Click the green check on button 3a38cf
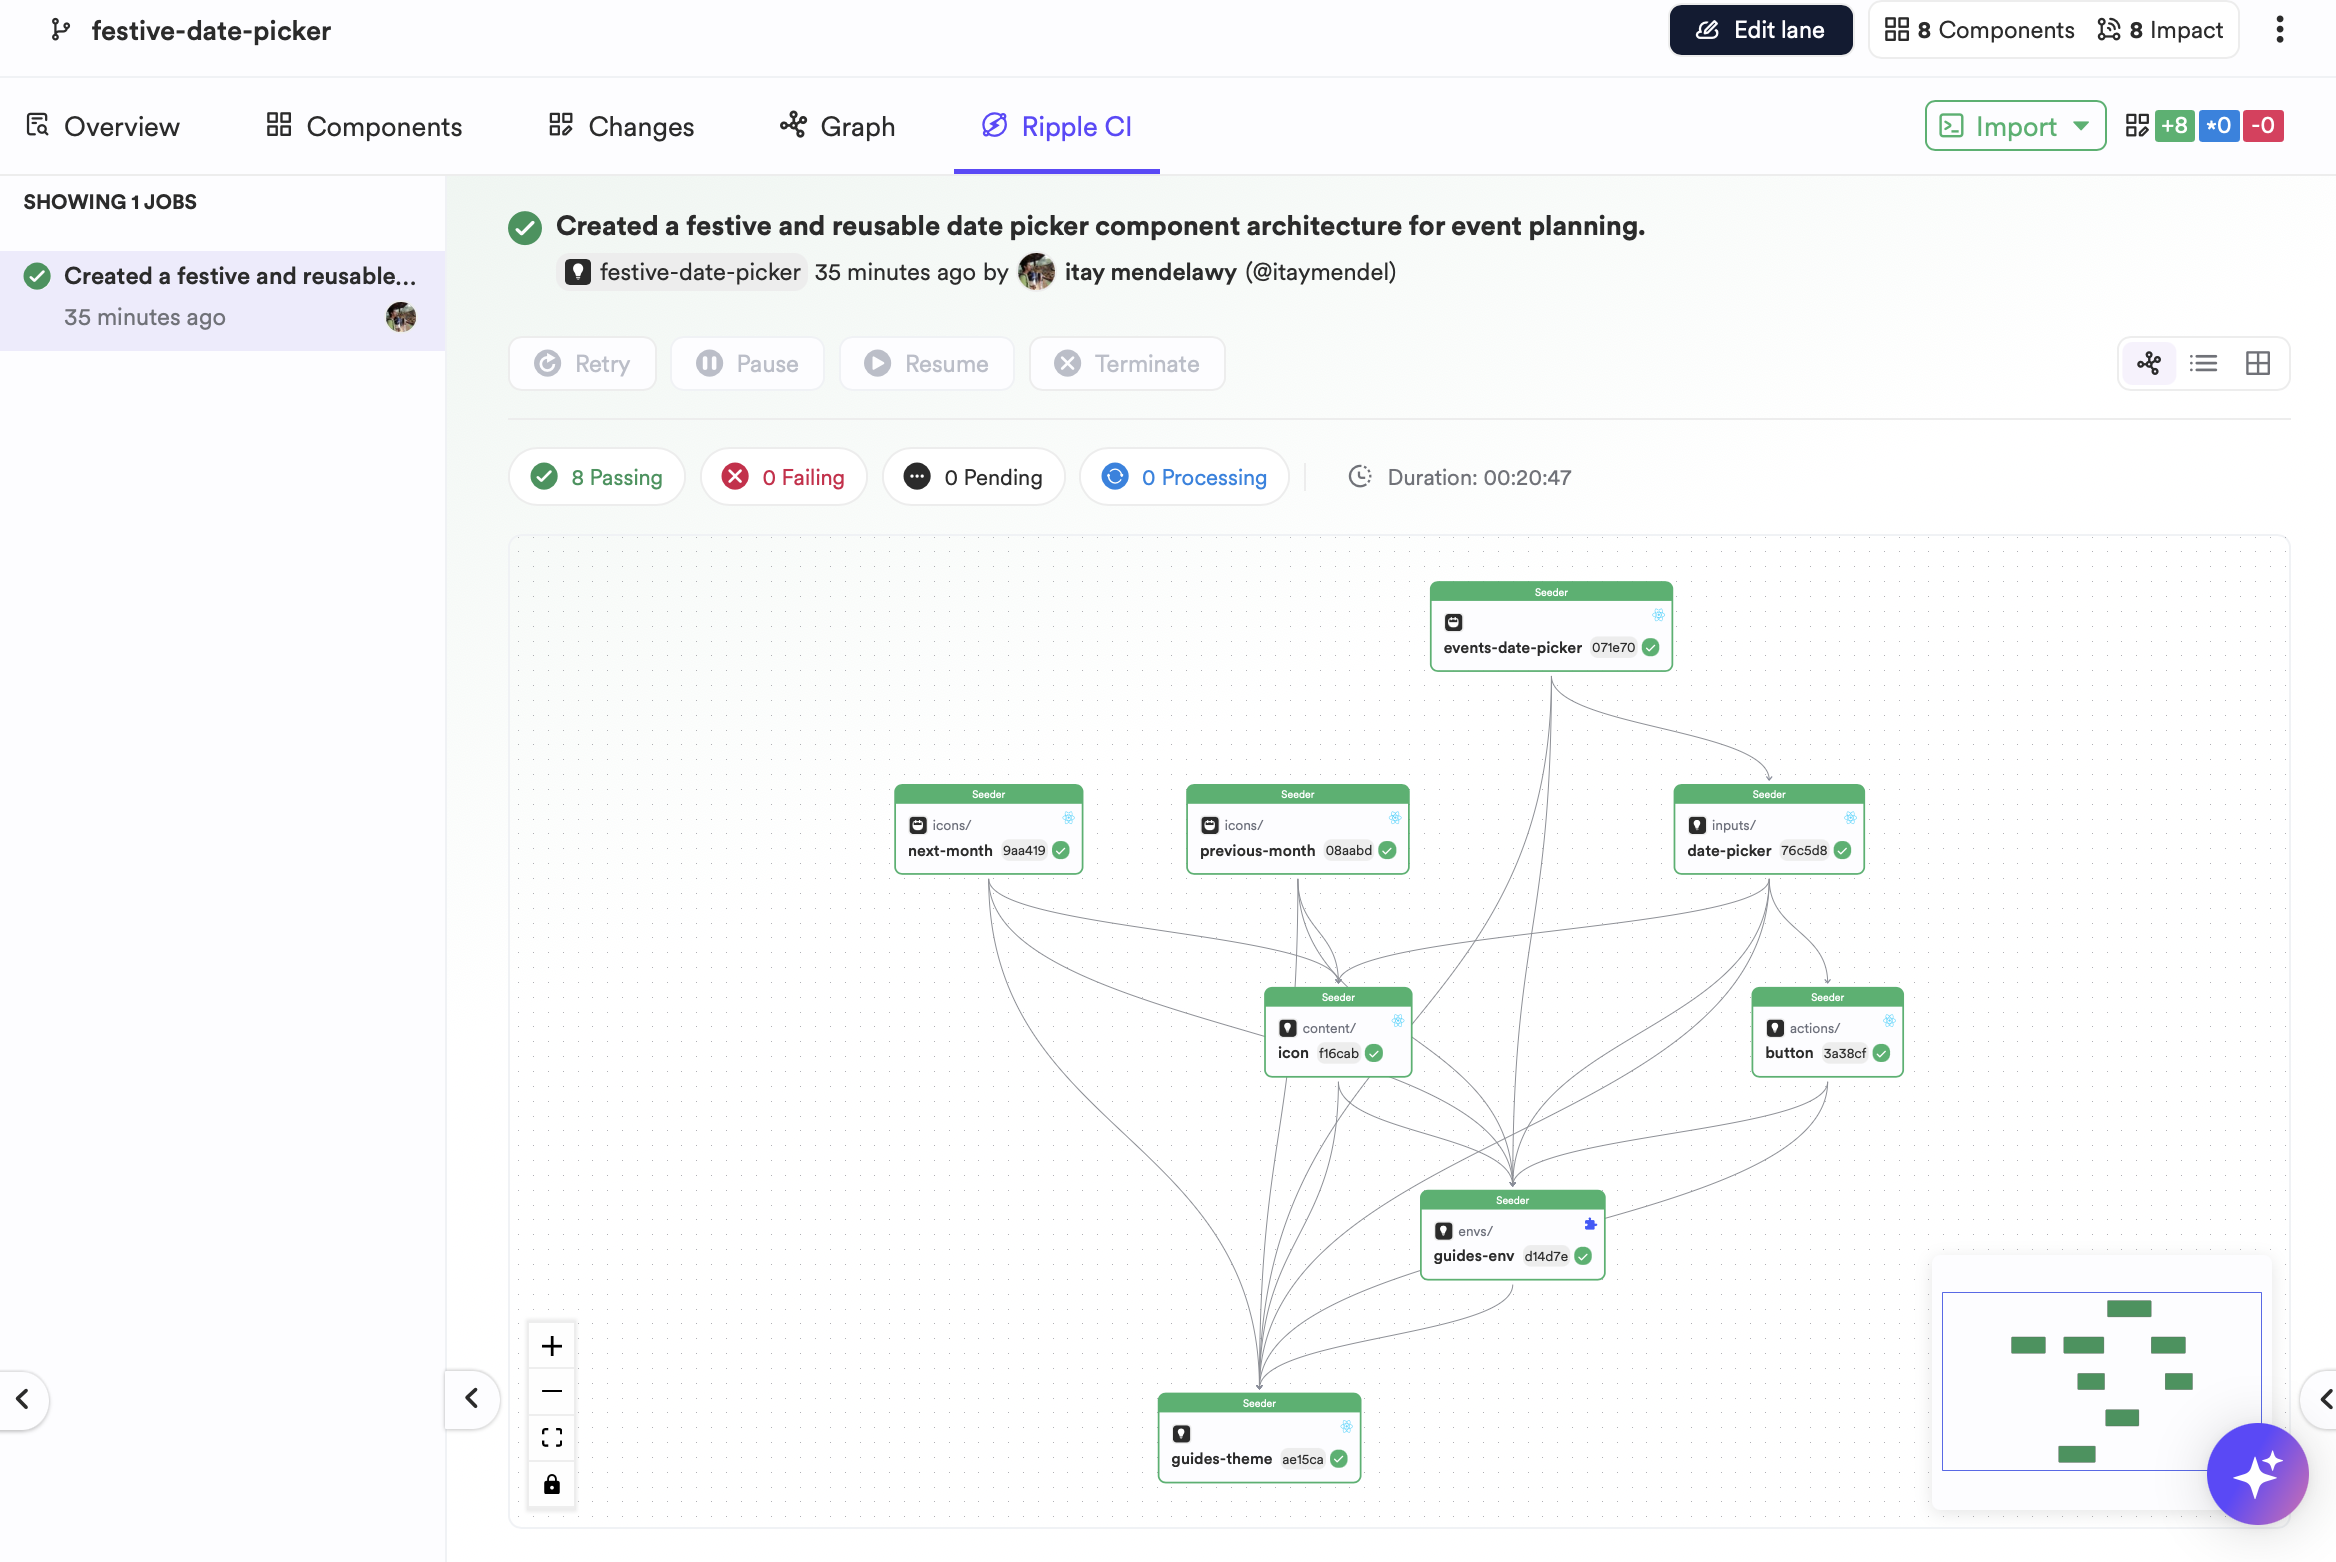Image resolution: width=2336 pixels, height=1562 pixels. [x=1881, y=1053]
